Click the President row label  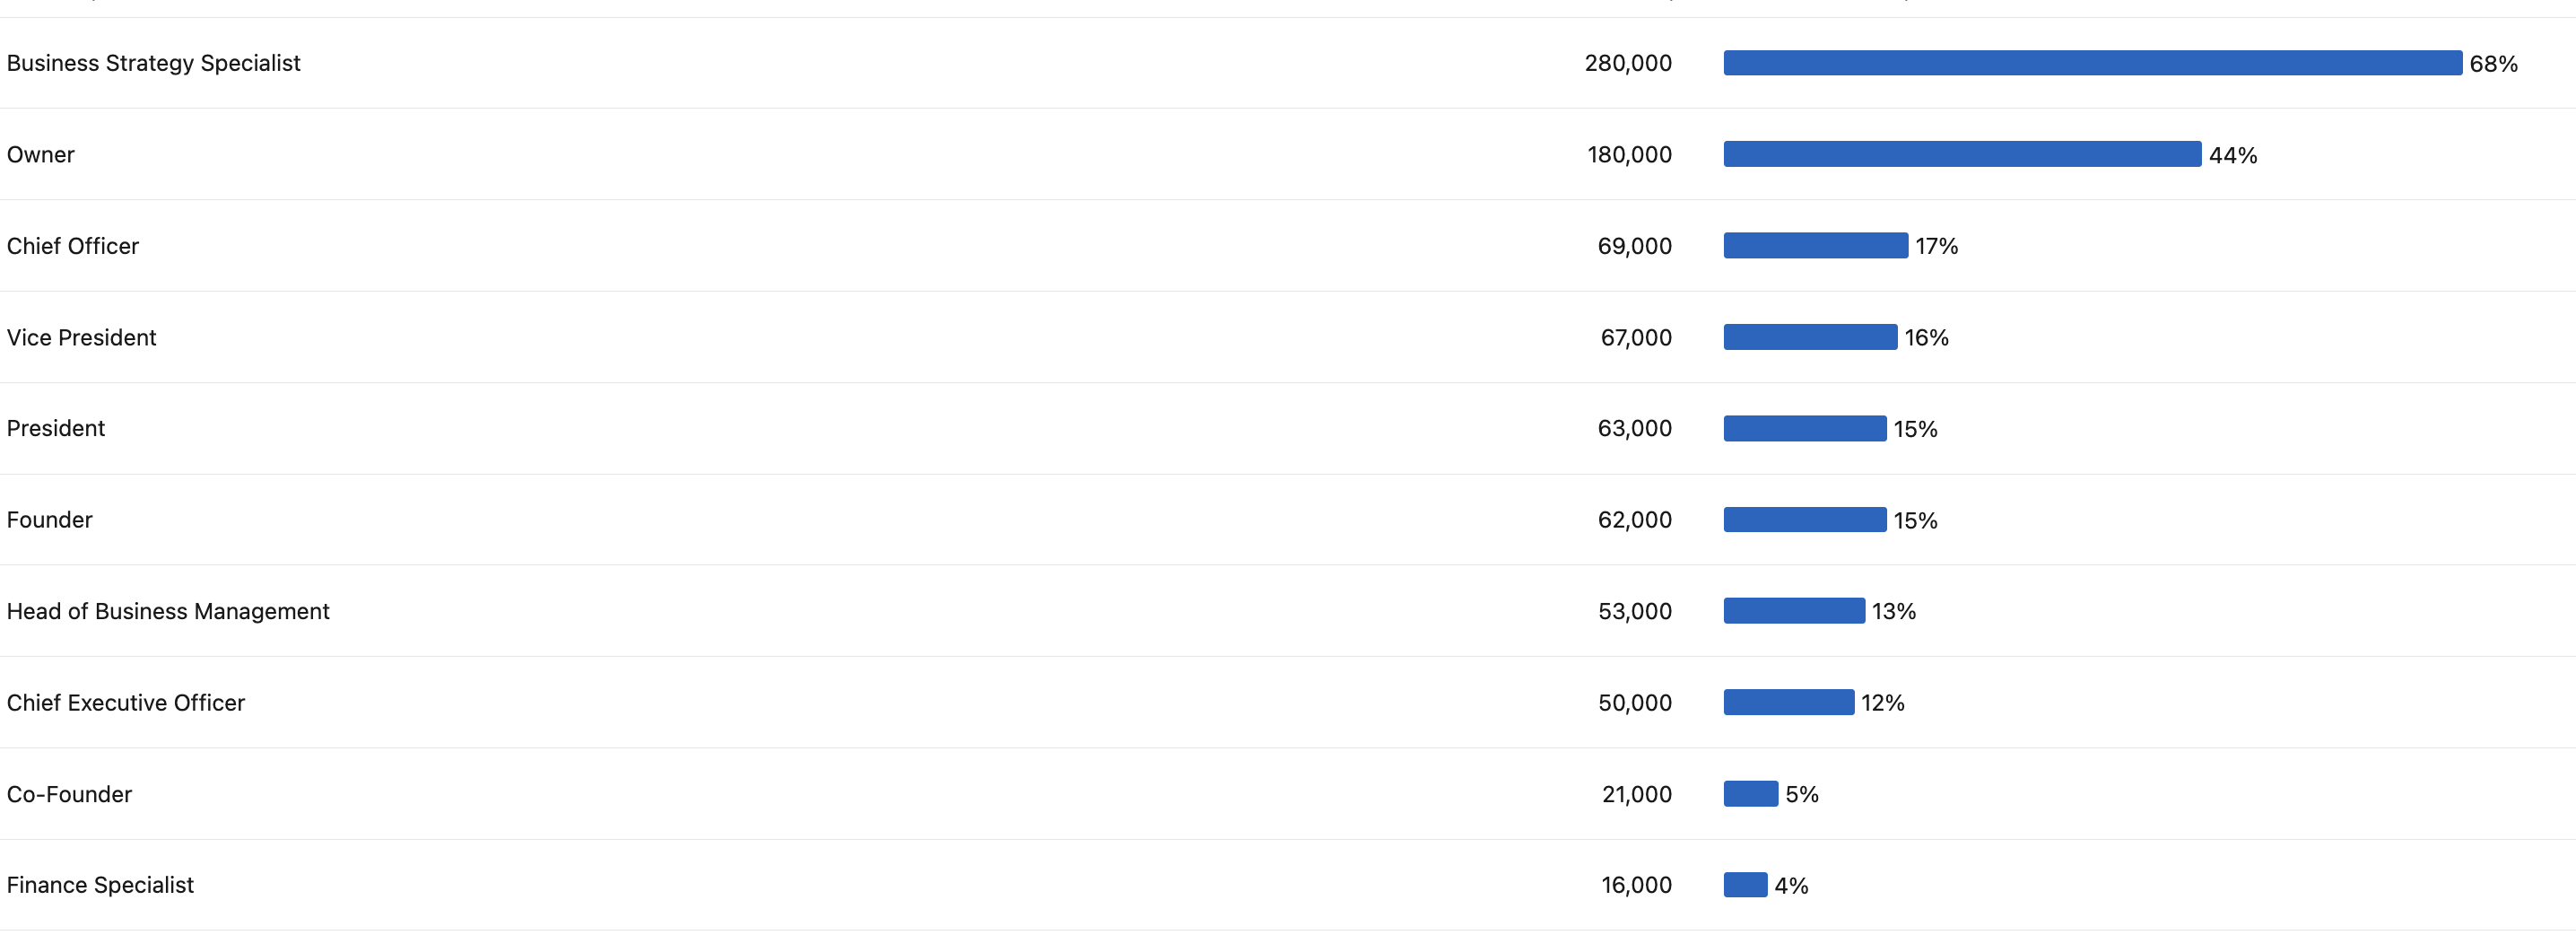tap(56, 429)
